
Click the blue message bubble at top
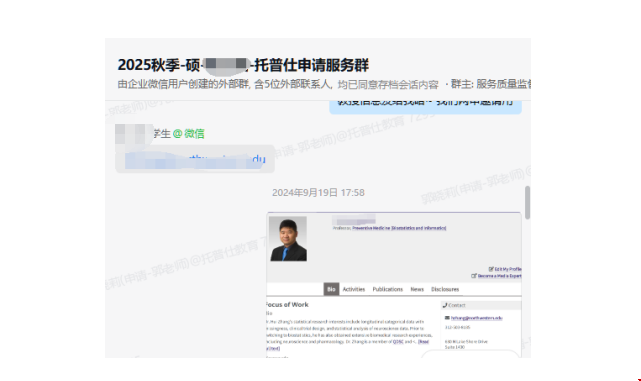[426, 107]
